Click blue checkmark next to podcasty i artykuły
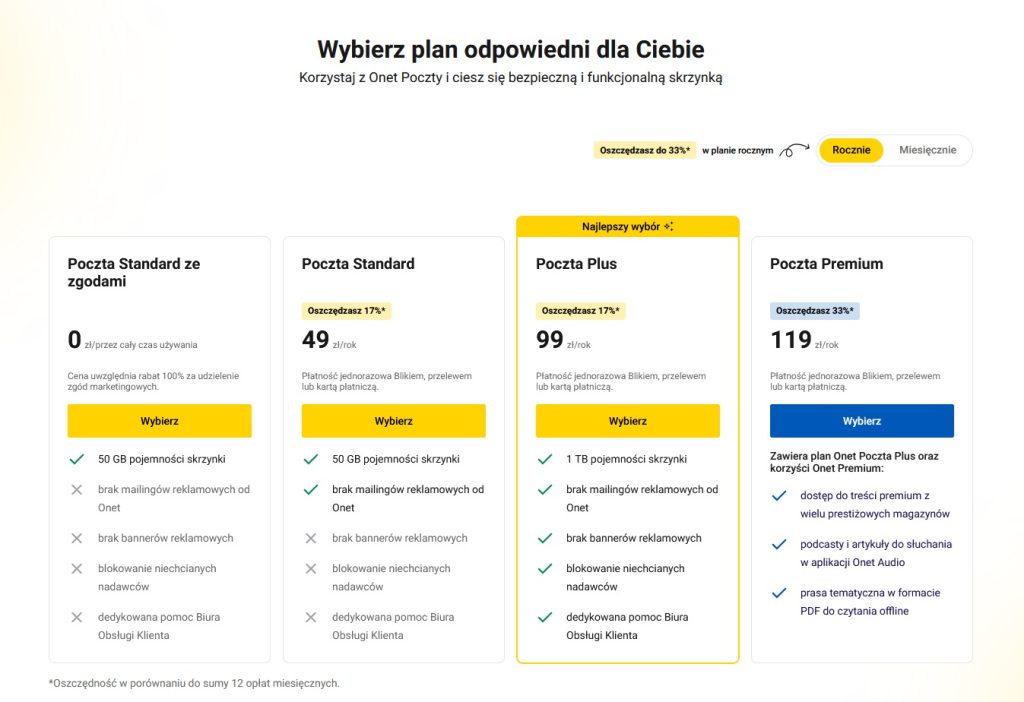The height and width of the screenshot is (702, 1024). point(779,545)
